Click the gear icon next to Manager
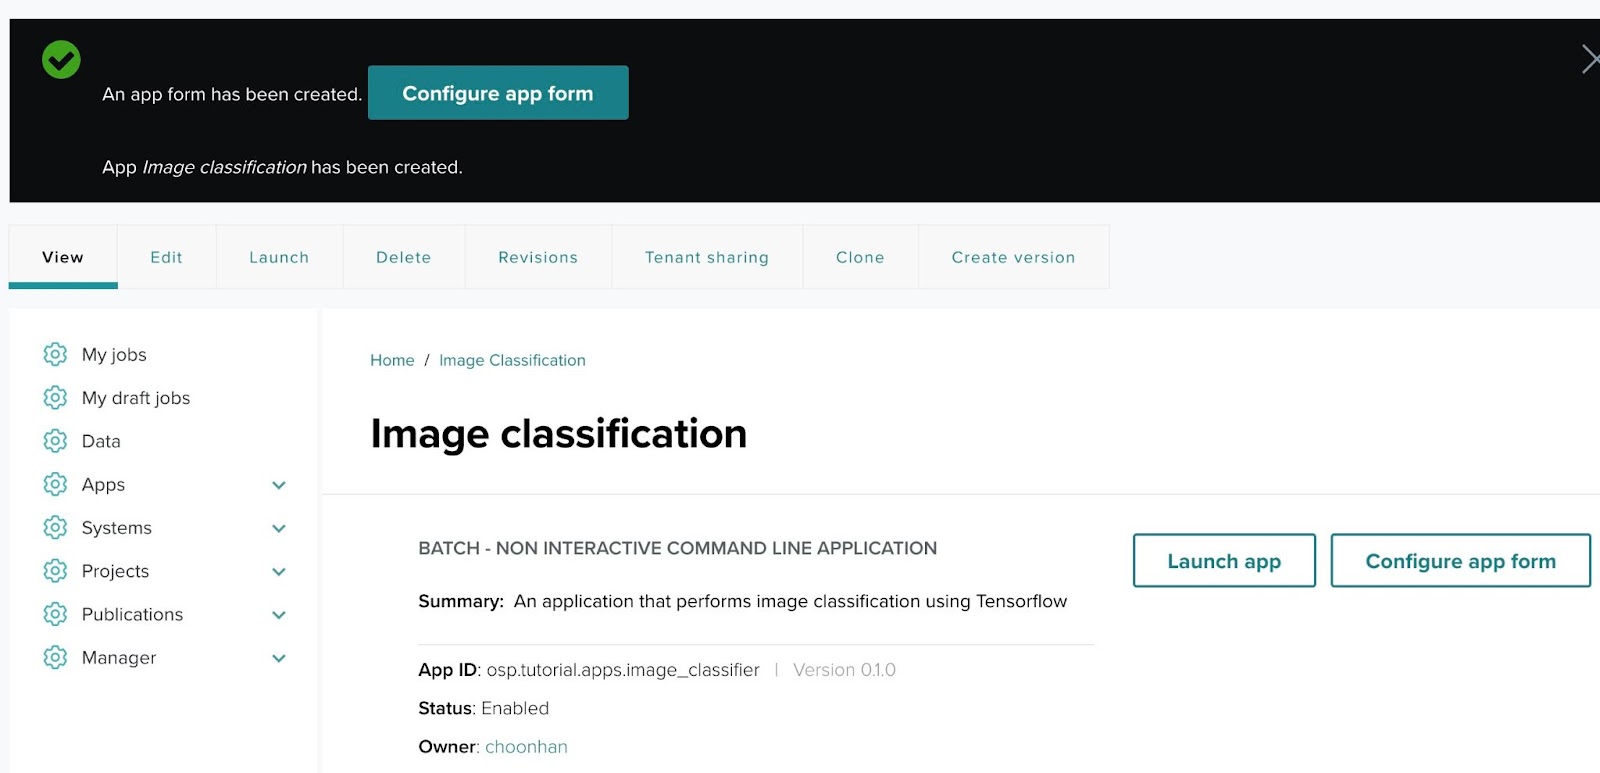This screenshot has width=1600, height=773. [55, 657]
